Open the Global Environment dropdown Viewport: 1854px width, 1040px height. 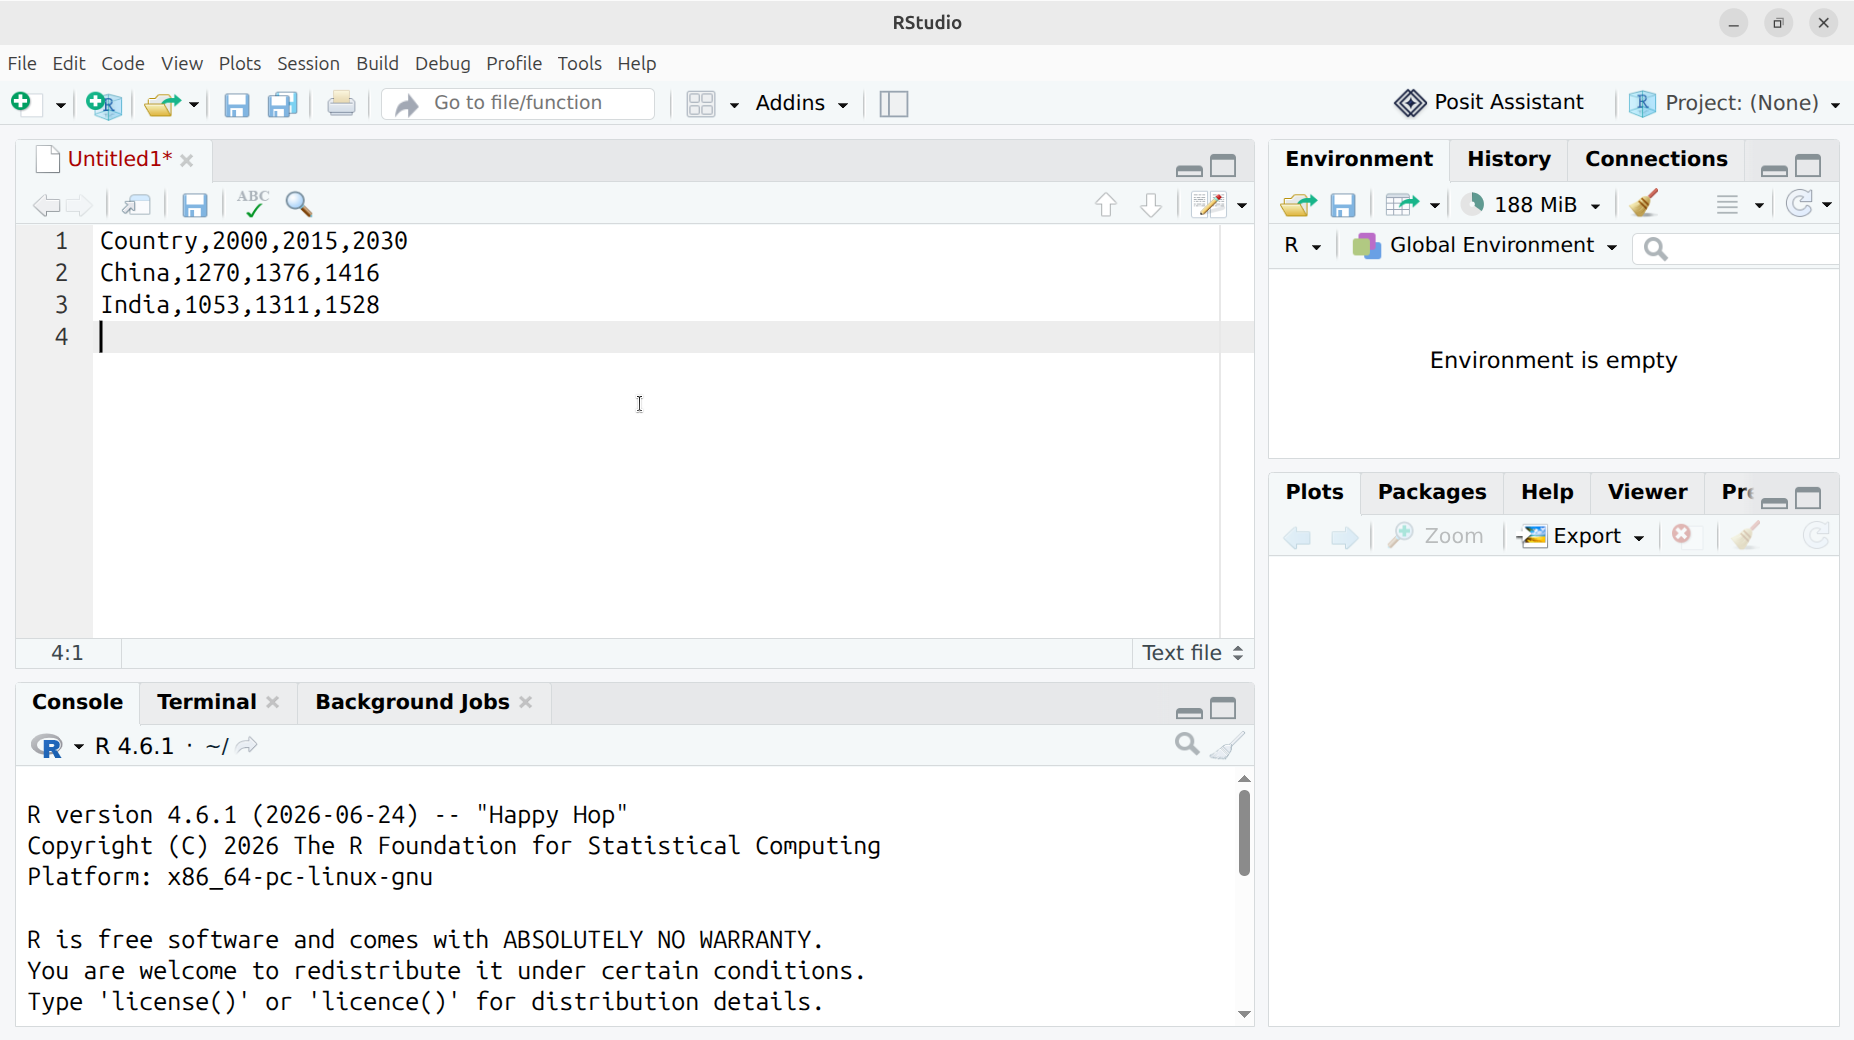click(1485, 246)
